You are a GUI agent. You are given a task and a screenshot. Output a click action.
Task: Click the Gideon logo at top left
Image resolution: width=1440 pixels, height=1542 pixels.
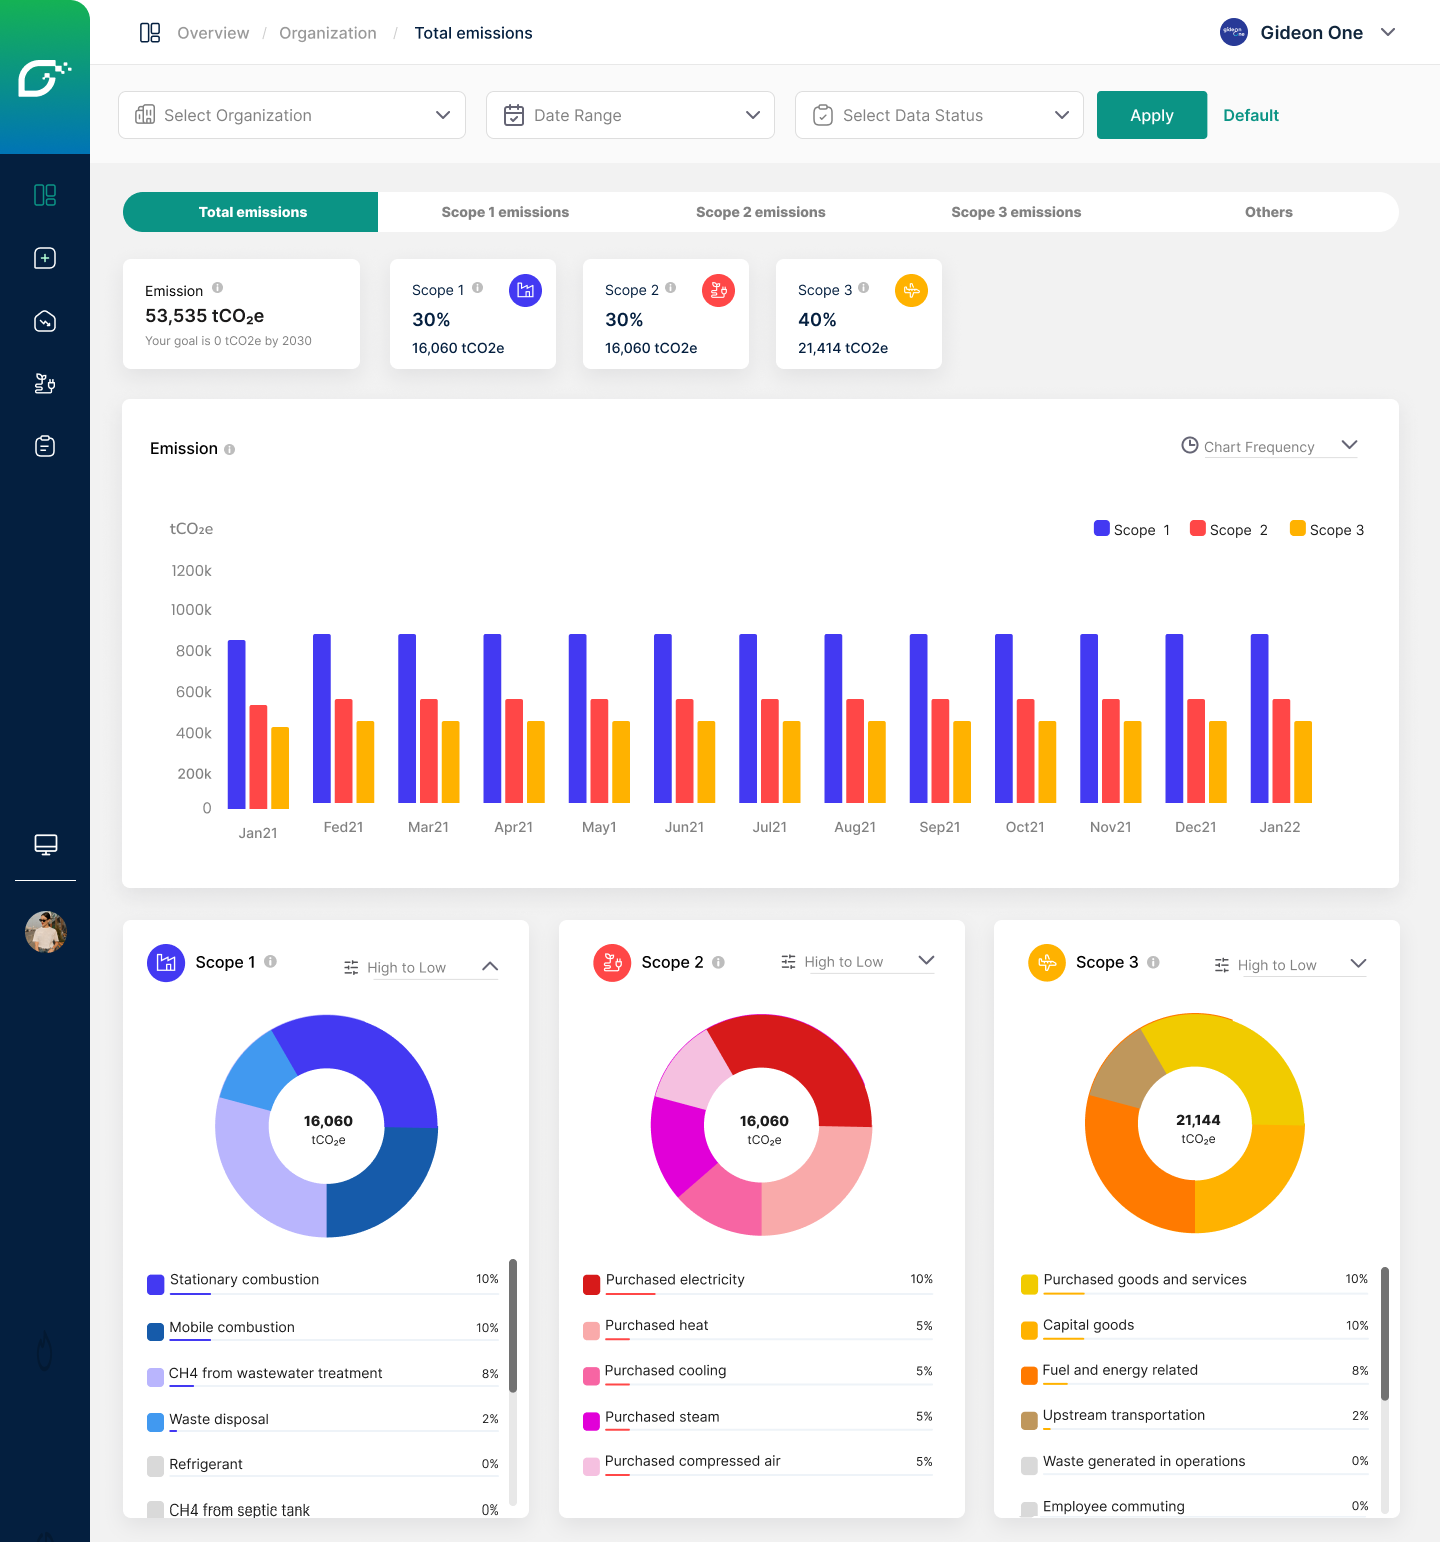(x=44, y=78)
